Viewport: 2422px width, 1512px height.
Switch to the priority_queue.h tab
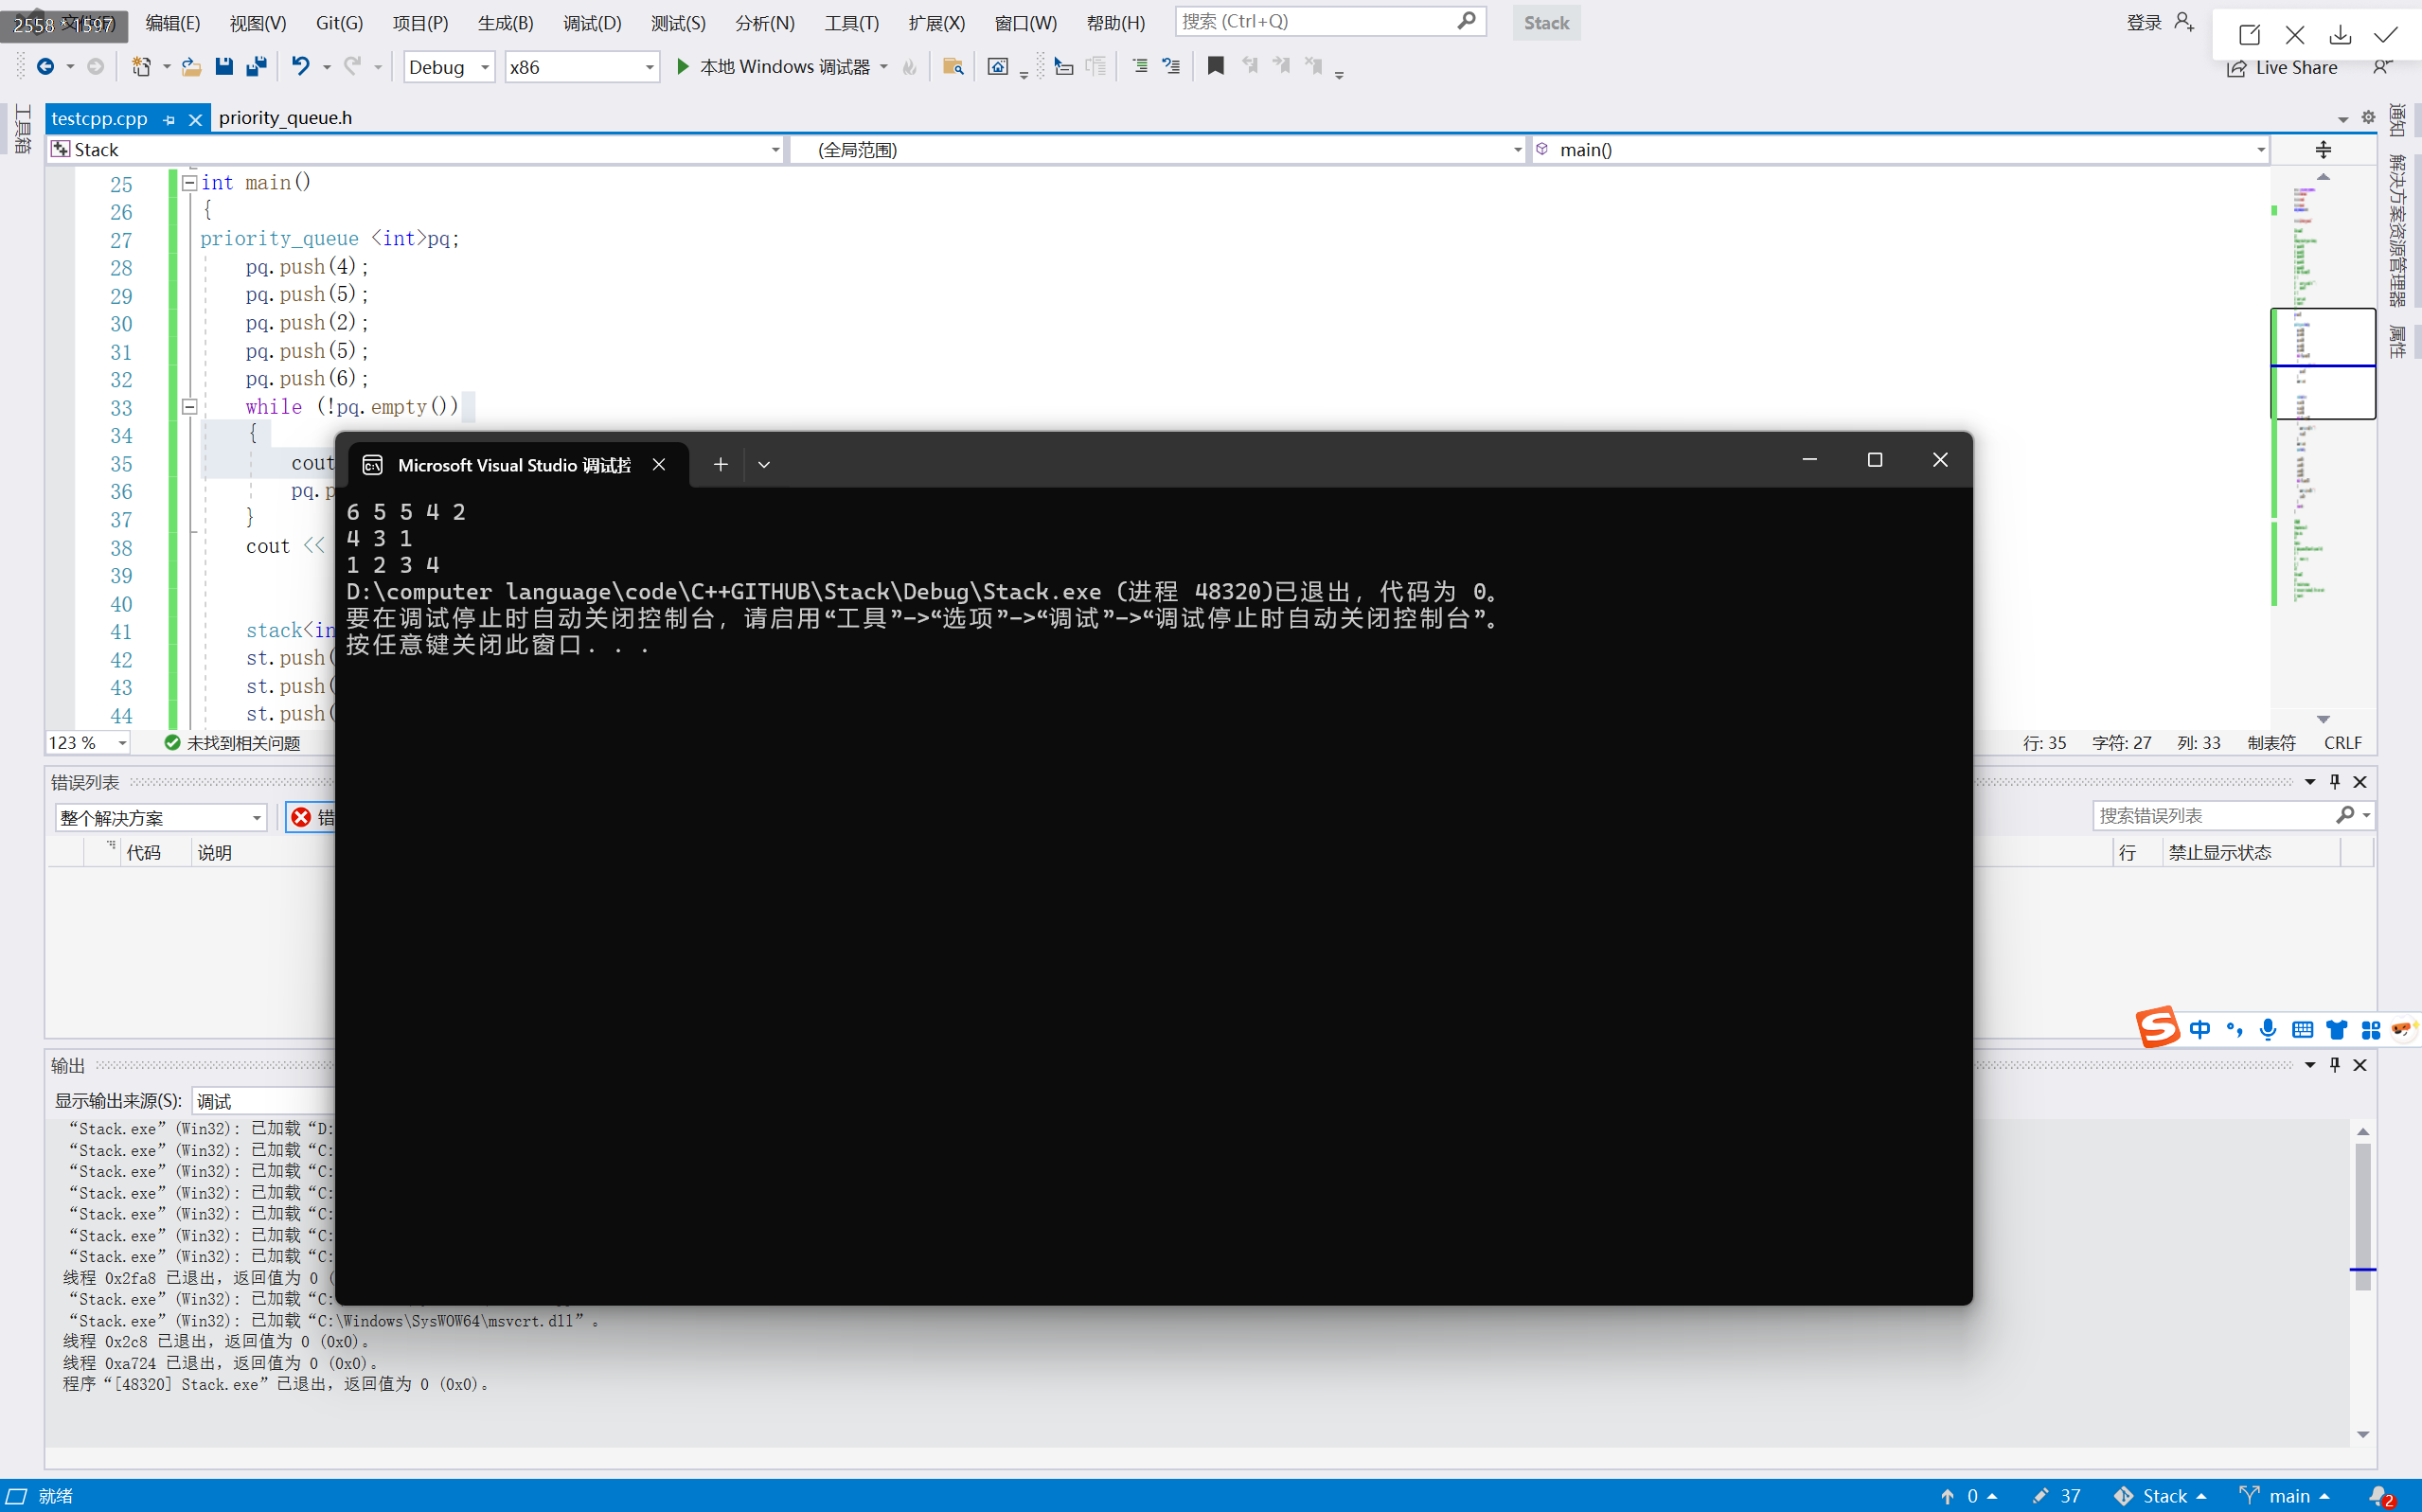[285, 118]
